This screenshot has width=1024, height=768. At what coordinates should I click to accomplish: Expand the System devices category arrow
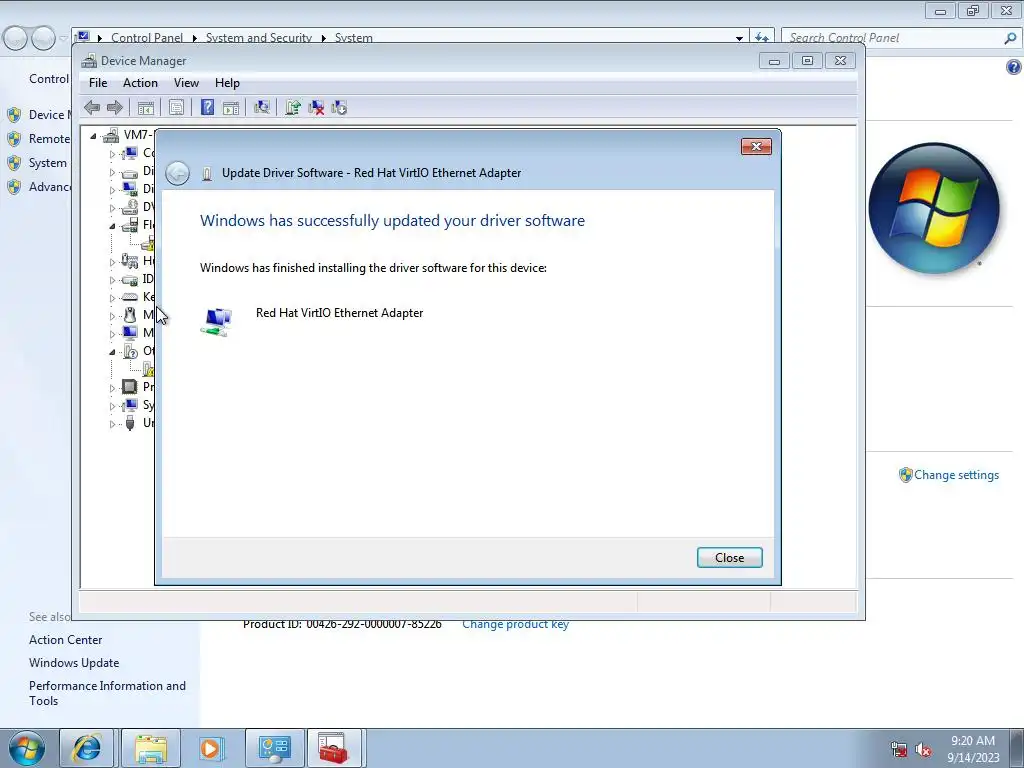112,406
